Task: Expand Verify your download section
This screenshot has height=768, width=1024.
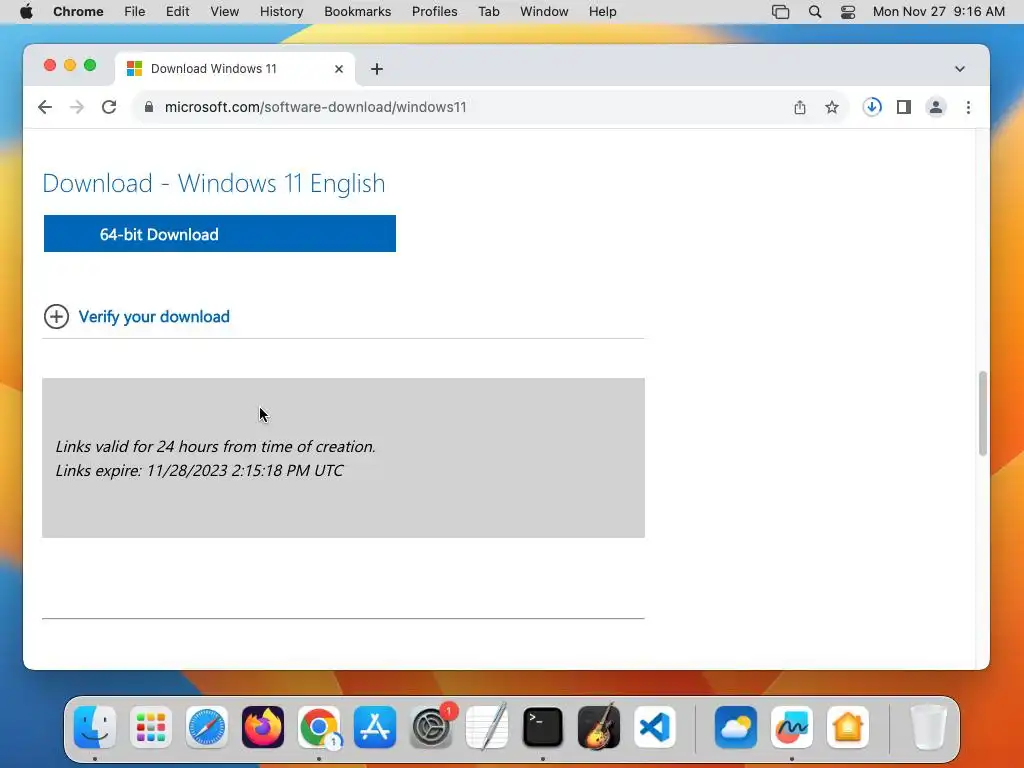Action: 56,317
